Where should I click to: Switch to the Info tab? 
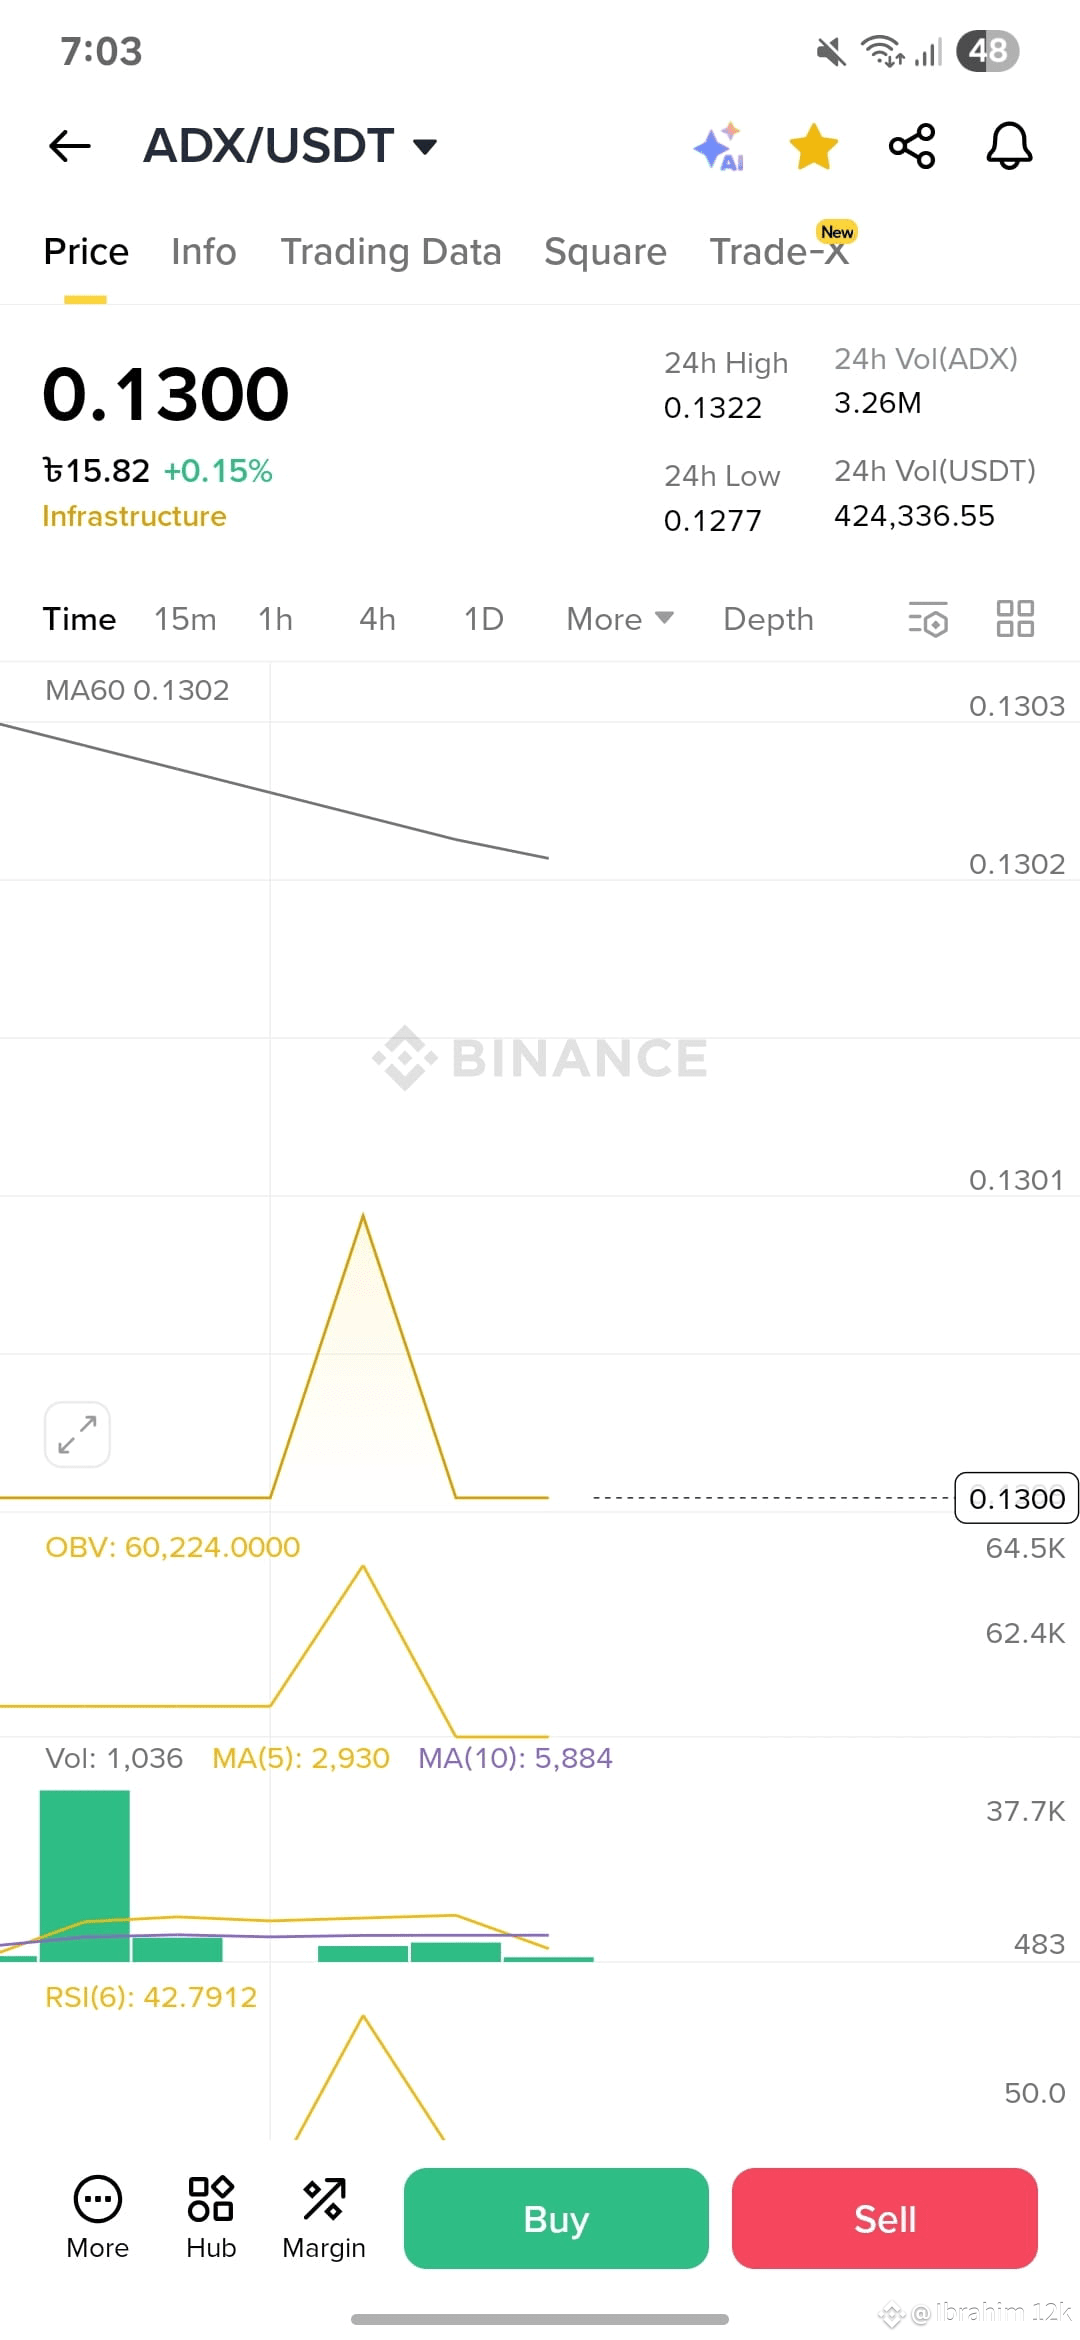click(x=204, y=252)
